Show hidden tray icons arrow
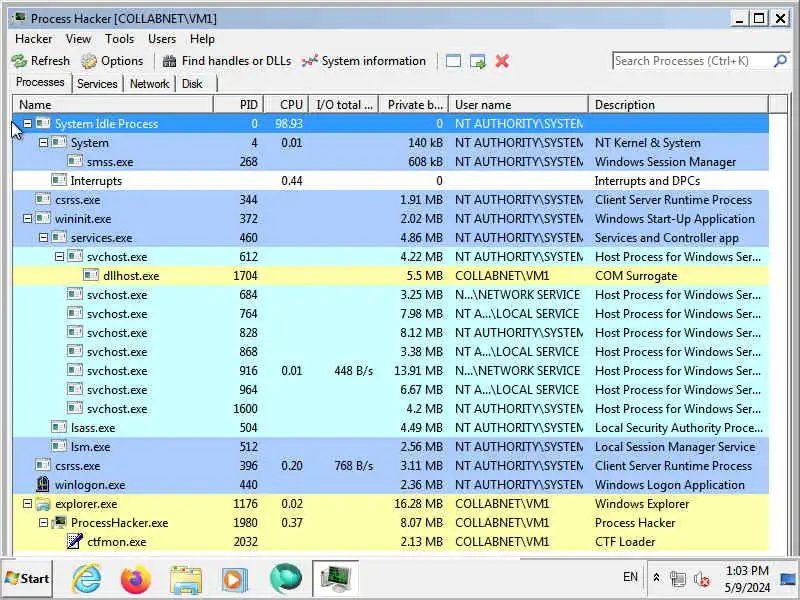800x600 pixels. [656, 578]
